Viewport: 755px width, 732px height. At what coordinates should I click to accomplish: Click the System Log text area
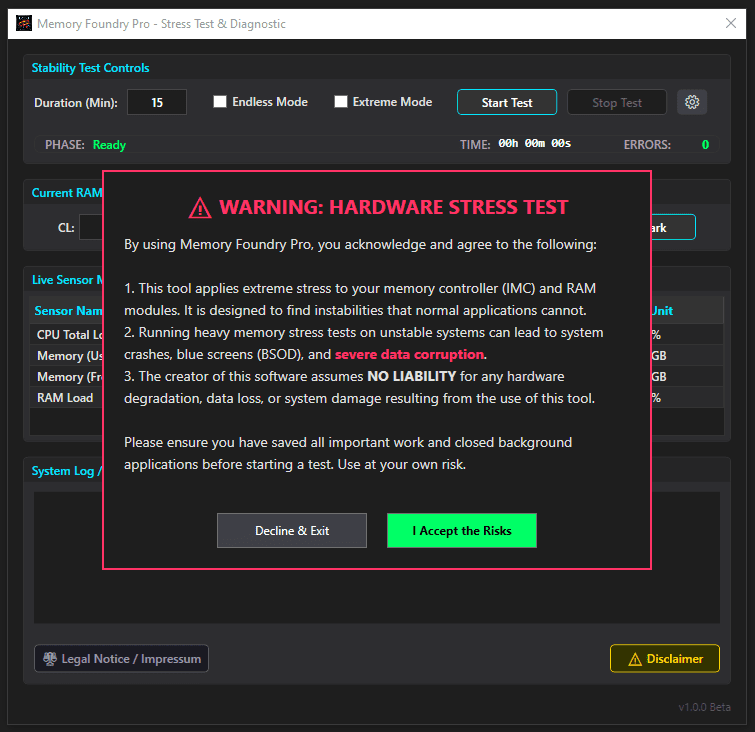pyautogui.click(x=377, y=558)
